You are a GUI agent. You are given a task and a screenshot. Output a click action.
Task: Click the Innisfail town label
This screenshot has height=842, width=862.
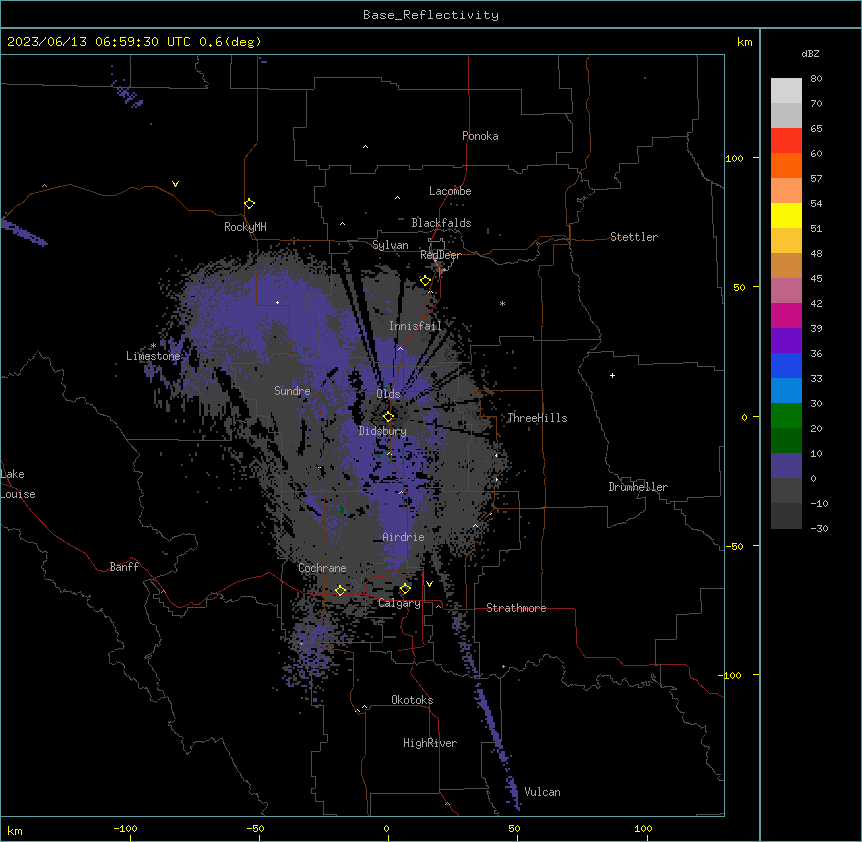click(x=415, y=326)
